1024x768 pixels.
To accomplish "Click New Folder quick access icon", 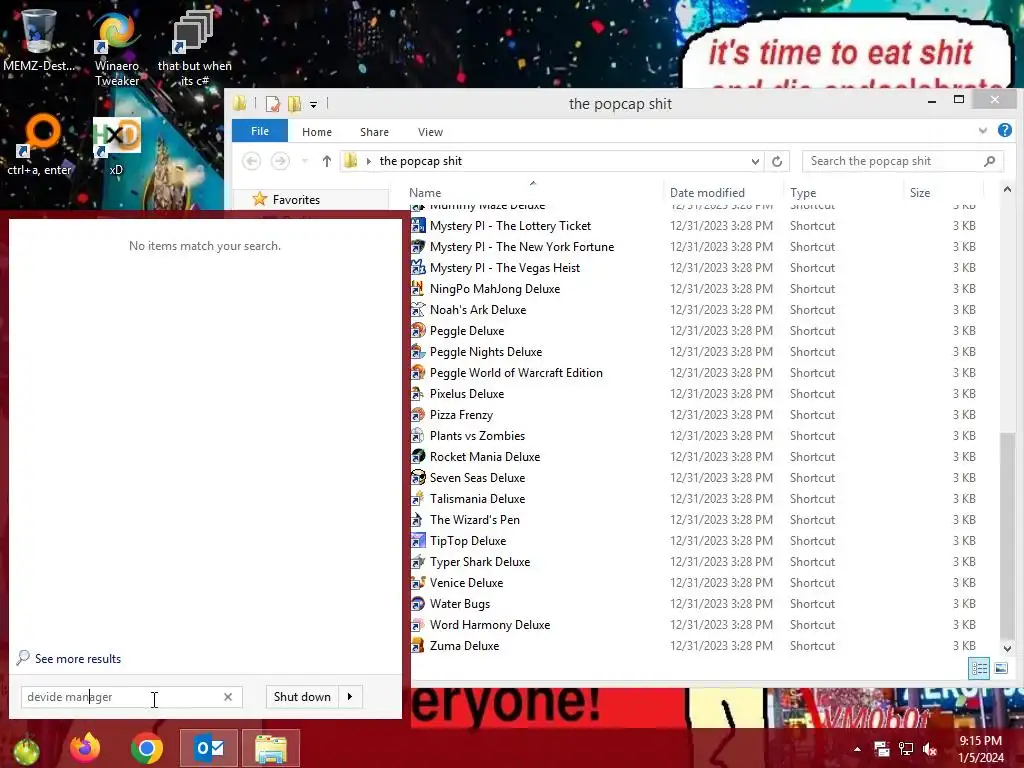I will tap(295, 104).
